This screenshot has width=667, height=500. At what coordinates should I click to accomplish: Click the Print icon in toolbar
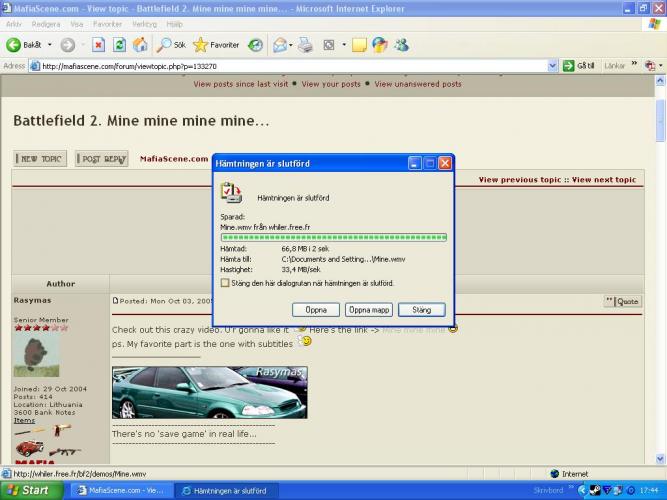(304, 45)
